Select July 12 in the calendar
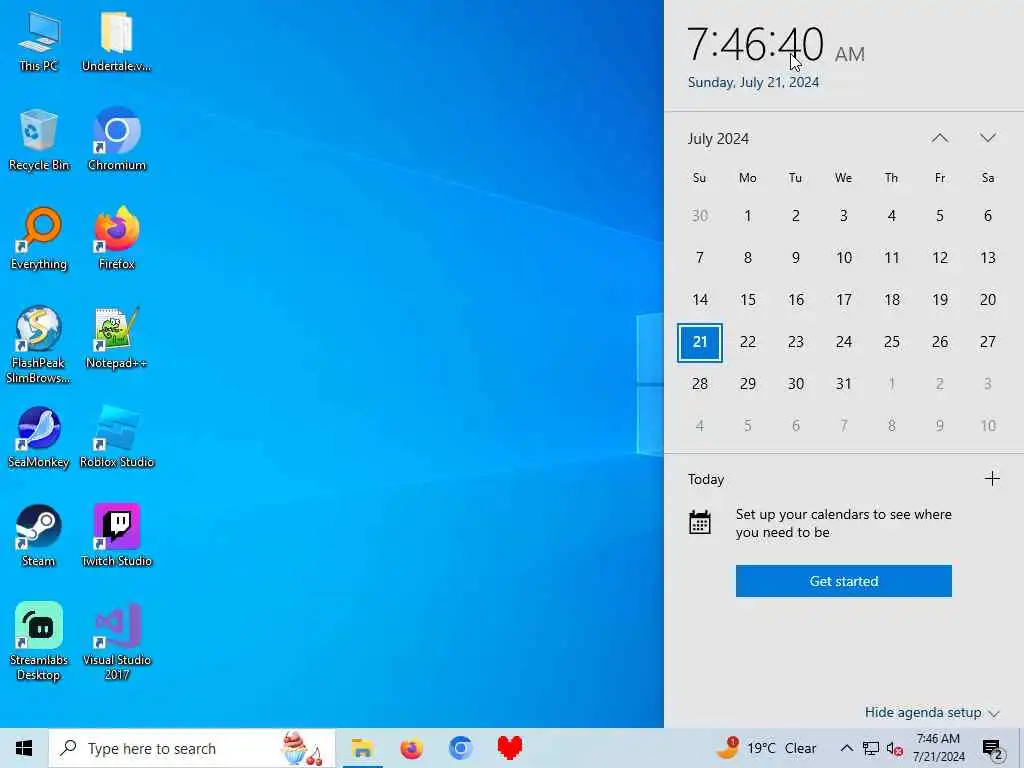This screenshot has height=768, width=1024. [x=940, y=258]
